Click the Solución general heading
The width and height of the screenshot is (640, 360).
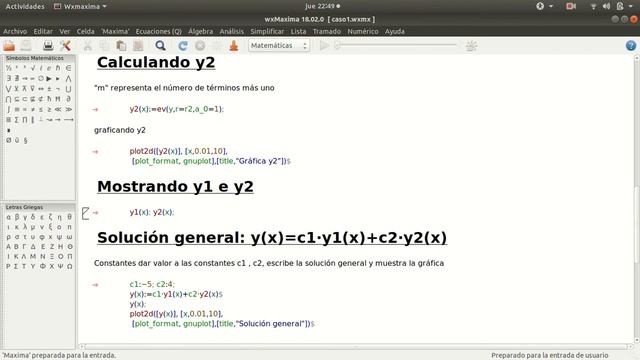point(272,238)
